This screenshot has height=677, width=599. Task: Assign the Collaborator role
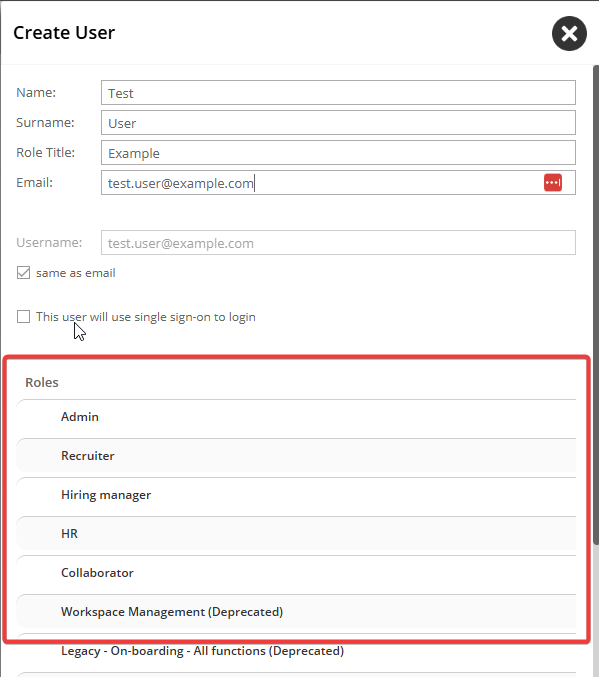tap(296, 573)
